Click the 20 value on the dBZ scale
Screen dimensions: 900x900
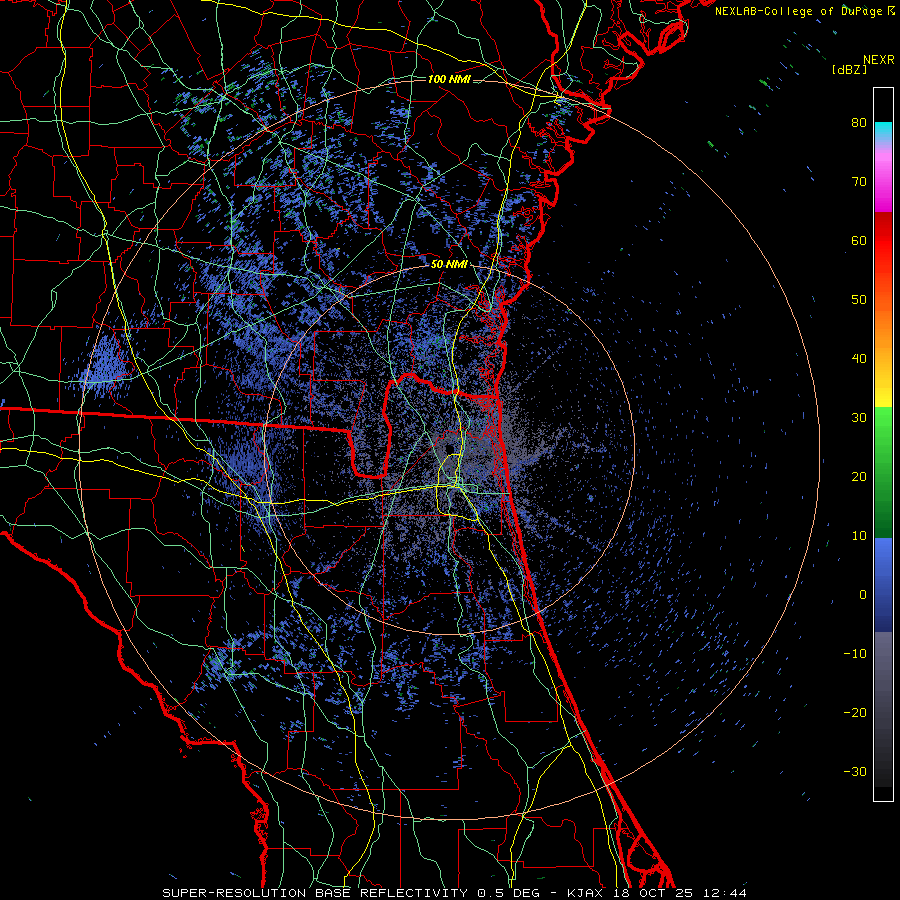[859, 476]
